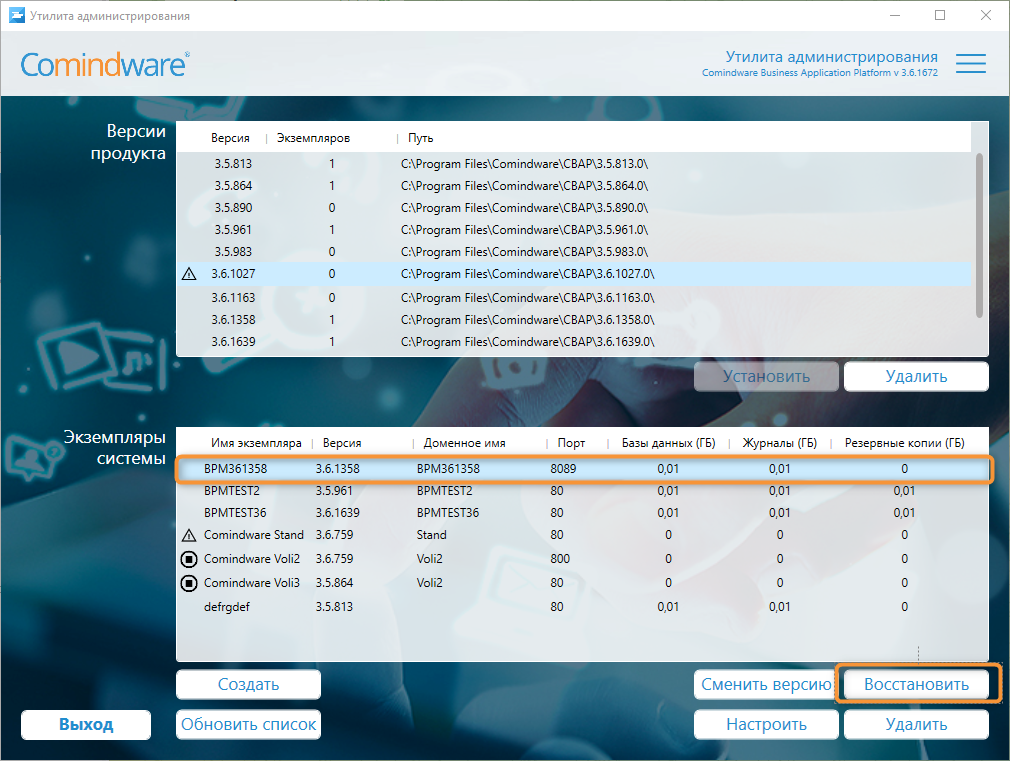Click the product versions list scrollbar
Viewport: 1010px width, 761px height.
point(979,235)
